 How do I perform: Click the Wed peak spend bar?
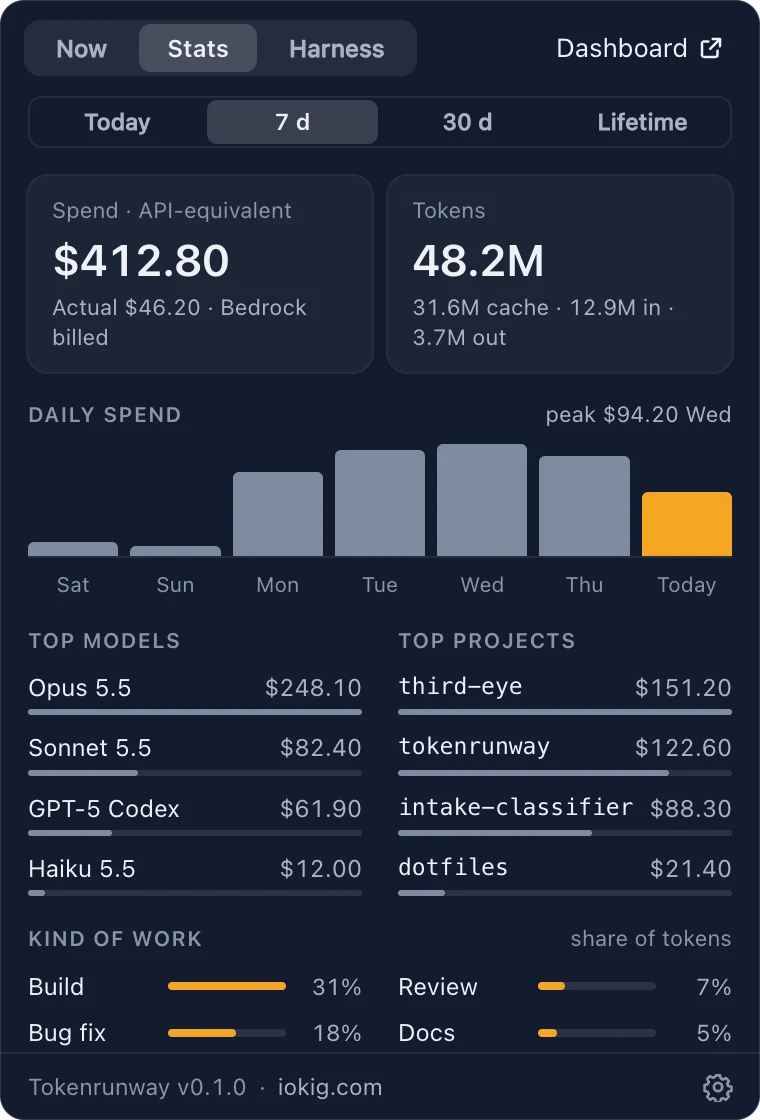coord(482,500)
